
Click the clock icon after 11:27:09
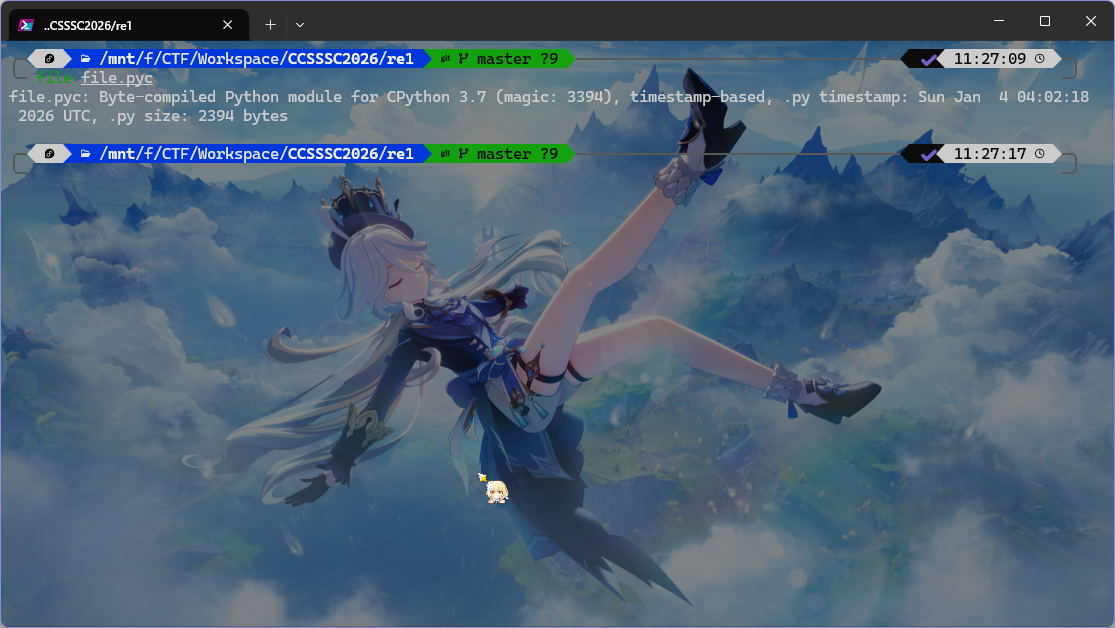(x=1040, y=59)
